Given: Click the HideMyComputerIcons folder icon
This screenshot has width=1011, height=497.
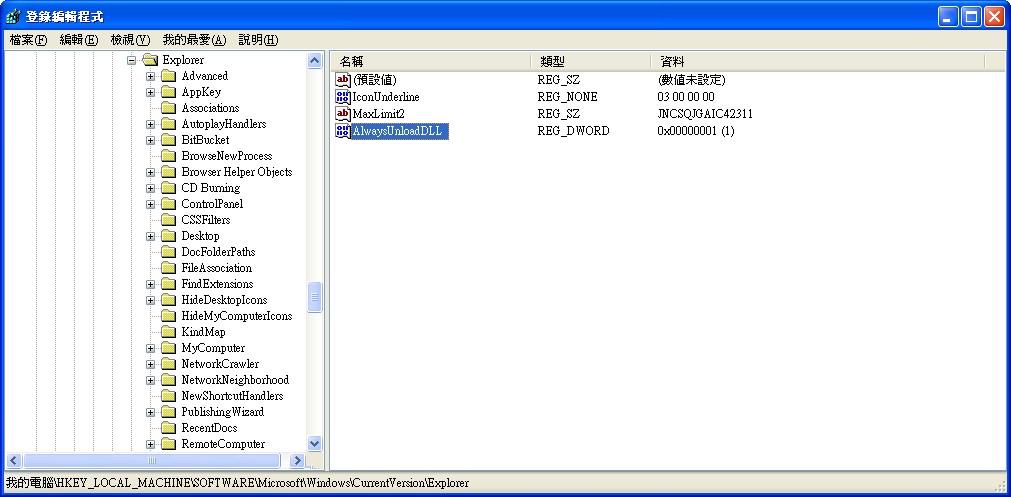Looking at the screenshot, I should 168,316.
